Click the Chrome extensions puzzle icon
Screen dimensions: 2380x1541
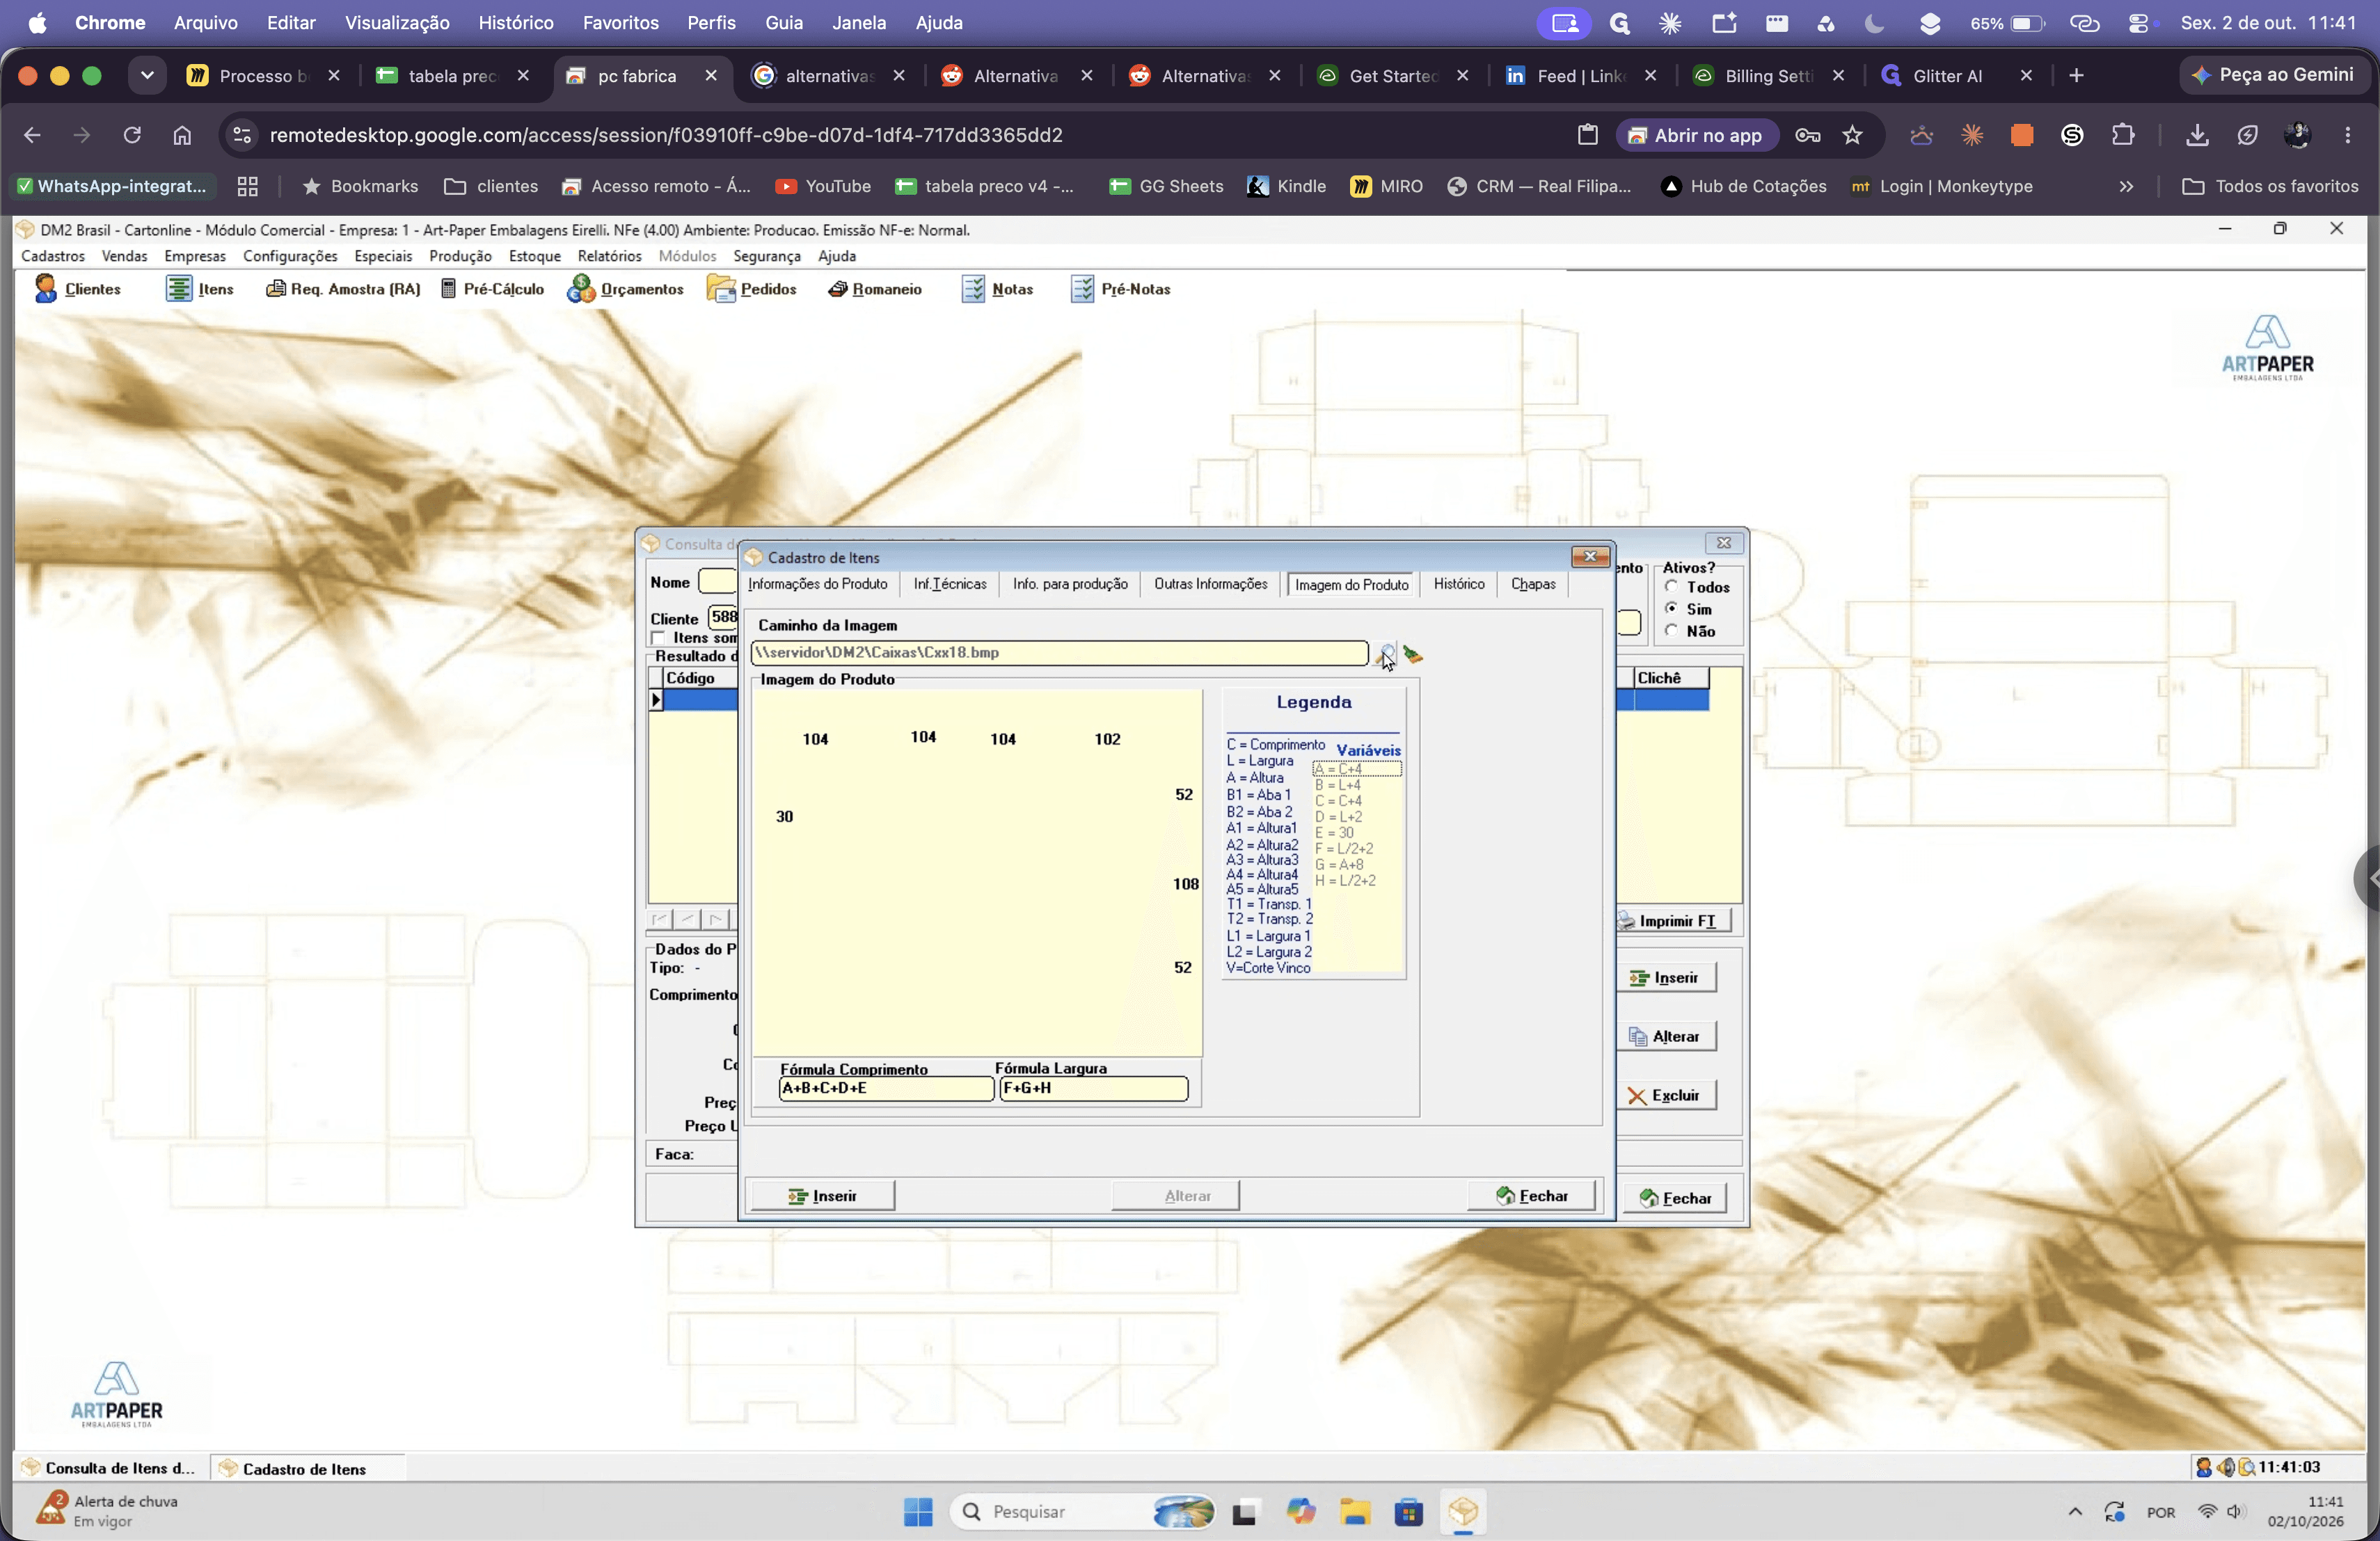pyautogui.click(x=2122, y=135)
